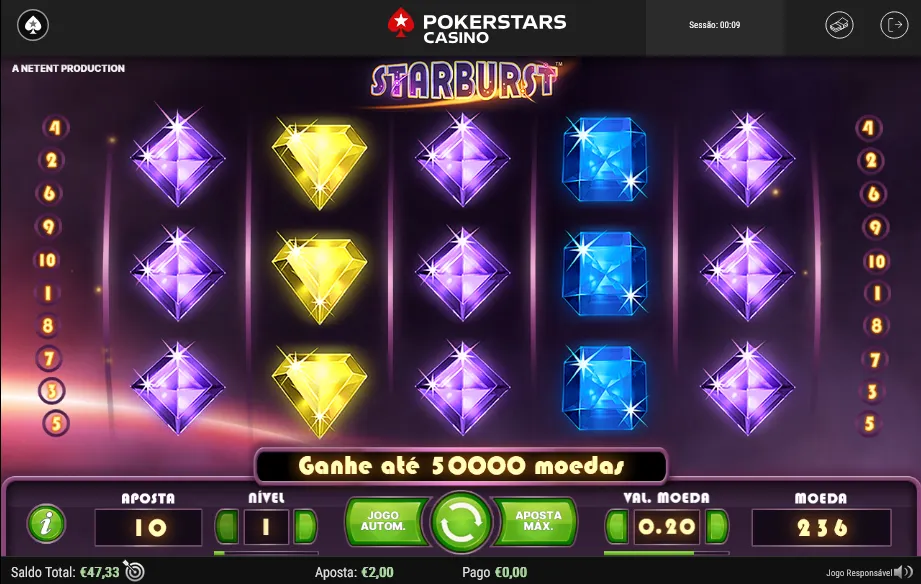The width and height of the screenshot is (921, 584).
Task: Click the Nível level slider bar
Action: tap(266, 553)
